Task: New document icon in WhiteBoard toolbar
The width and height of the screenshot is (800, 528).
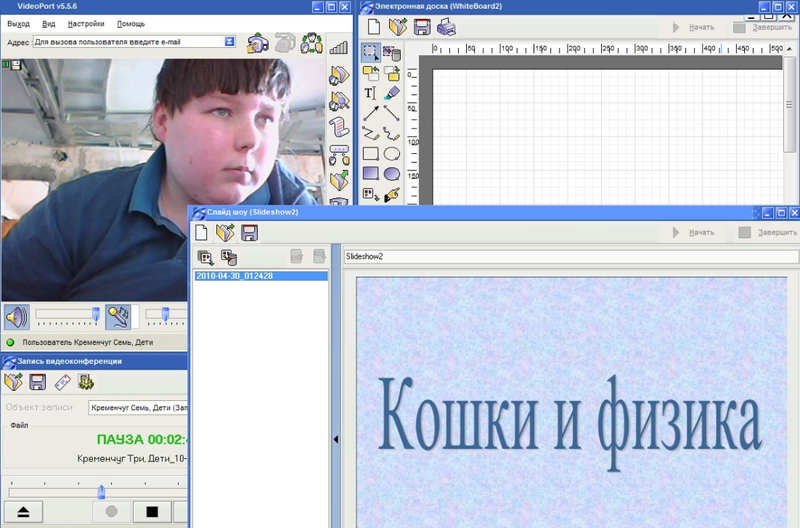Action: coord(374,27)
